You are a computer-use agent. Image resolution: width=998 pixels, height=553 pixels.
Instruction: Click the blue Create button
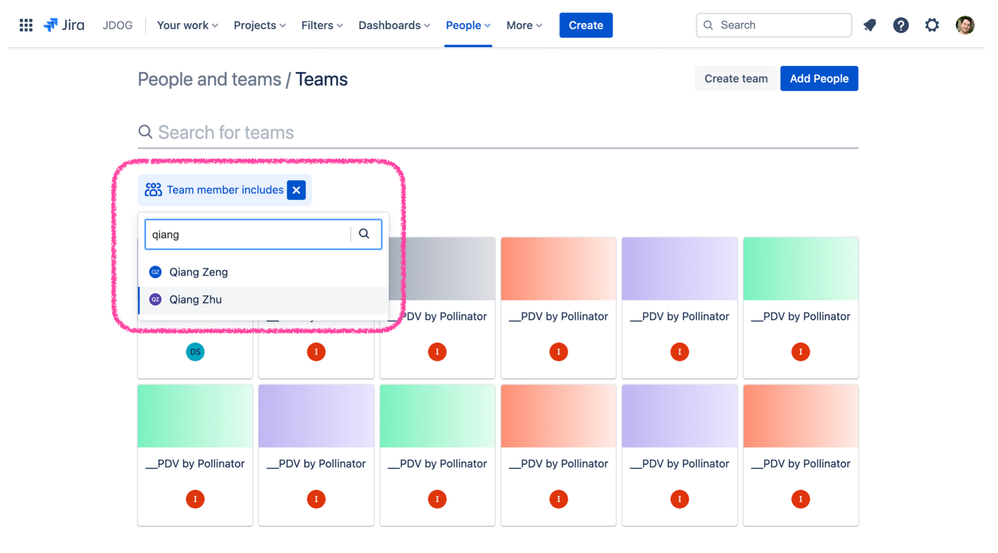pos(586,25)
